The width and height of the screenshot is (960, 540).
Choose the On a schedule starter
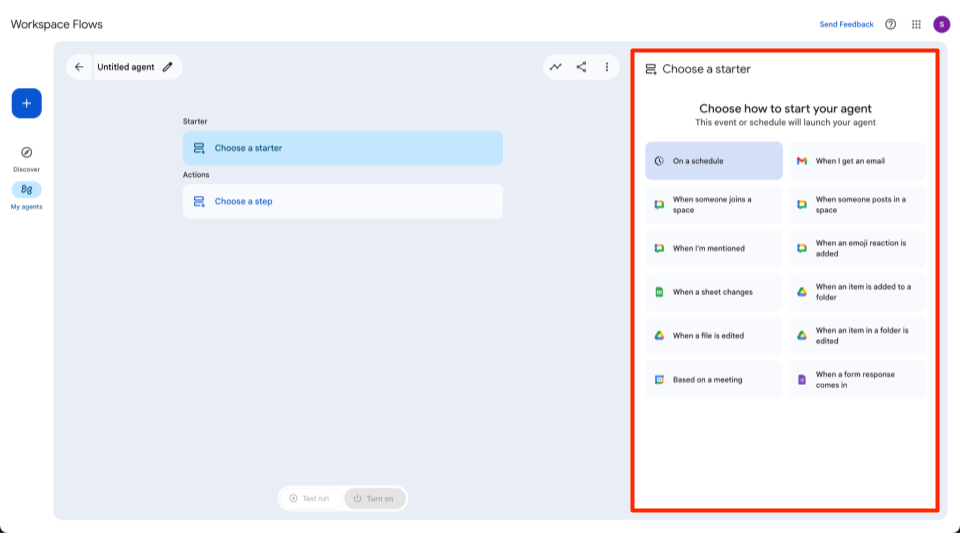coord(713,161)
